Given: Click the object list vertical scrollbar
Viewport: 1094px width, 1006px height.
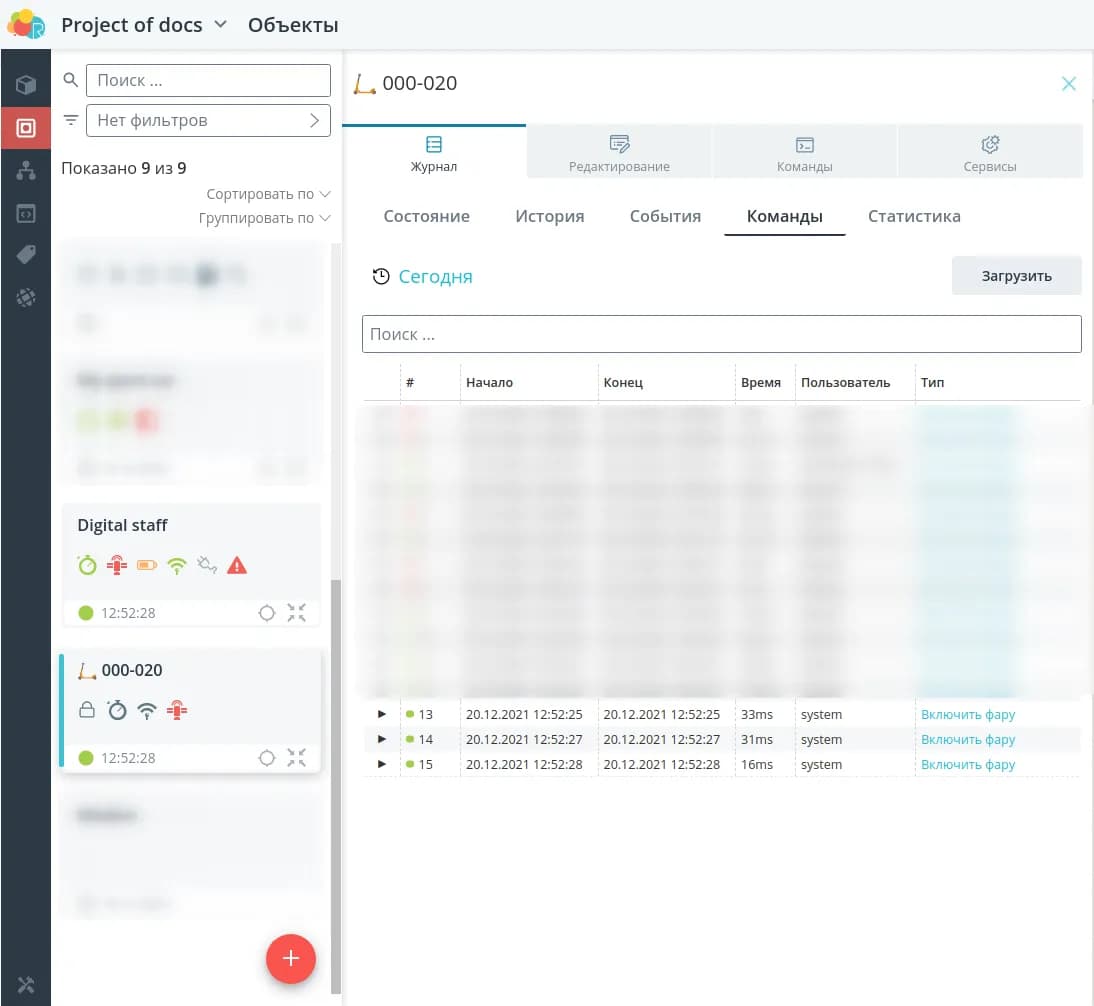Looking at the screenshot, I should click(336, 780).
